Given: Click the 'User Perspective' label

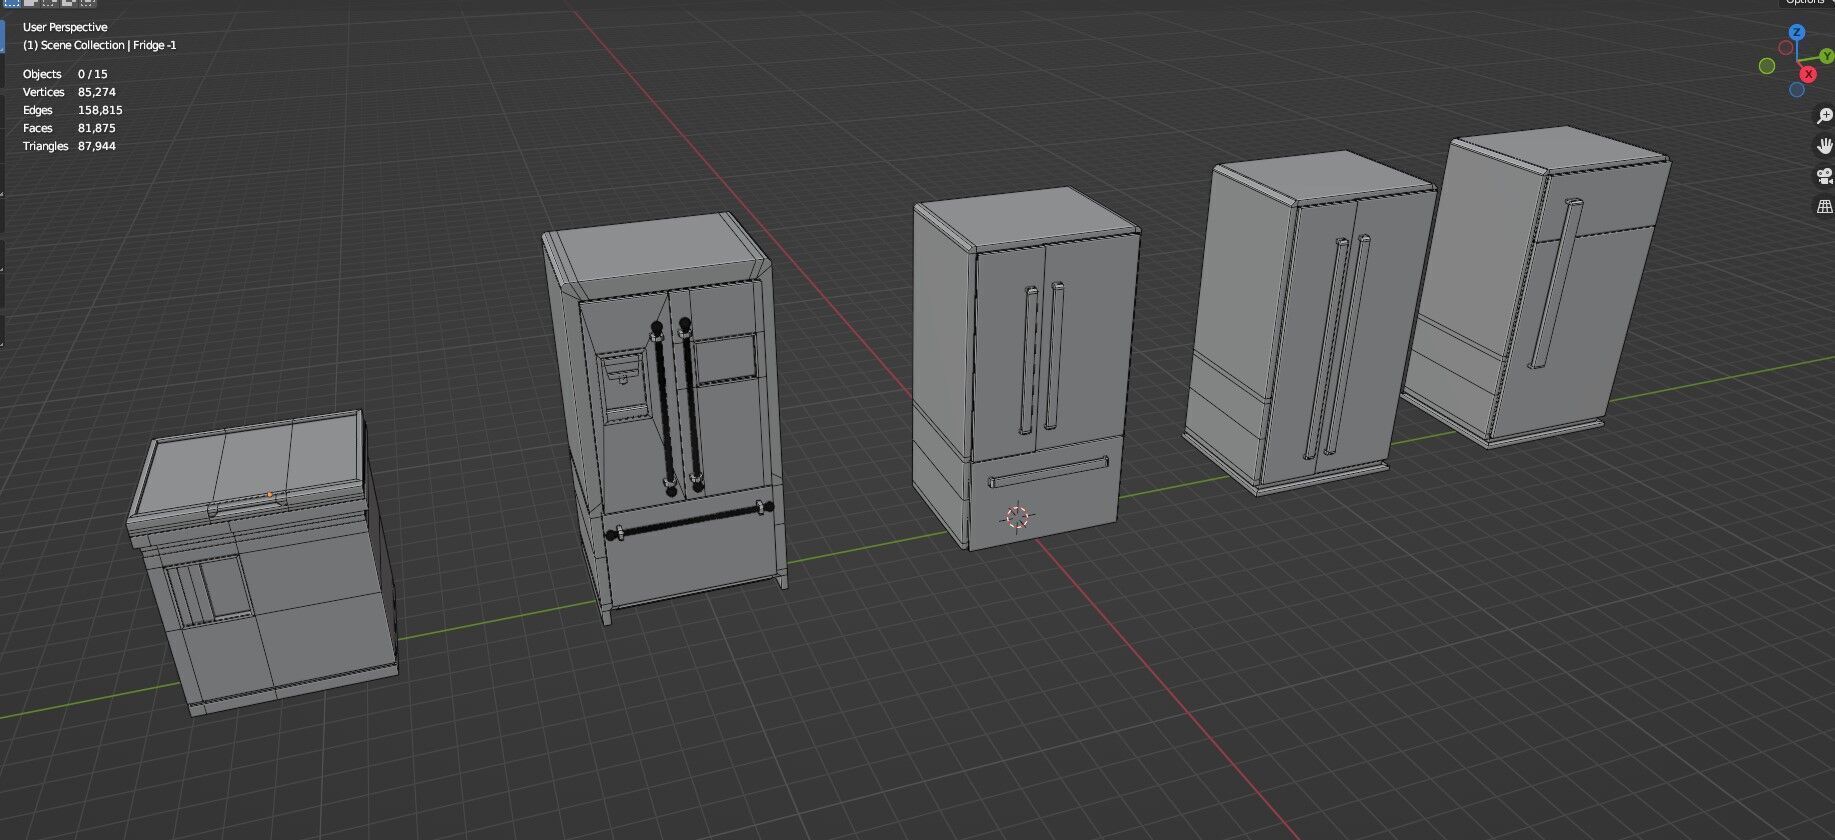Looking at the screenshot, I should pos(65,27).
